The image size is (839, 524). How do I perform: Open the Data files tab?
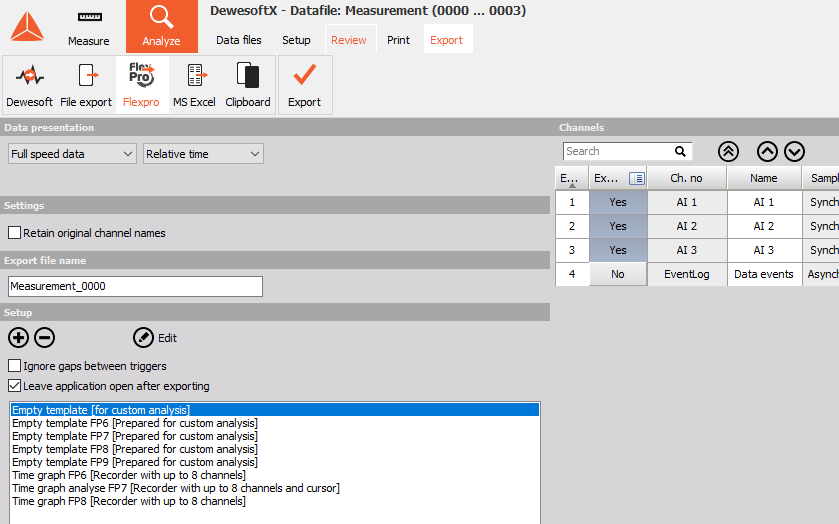pyautogui.click(x=239, y=40)
